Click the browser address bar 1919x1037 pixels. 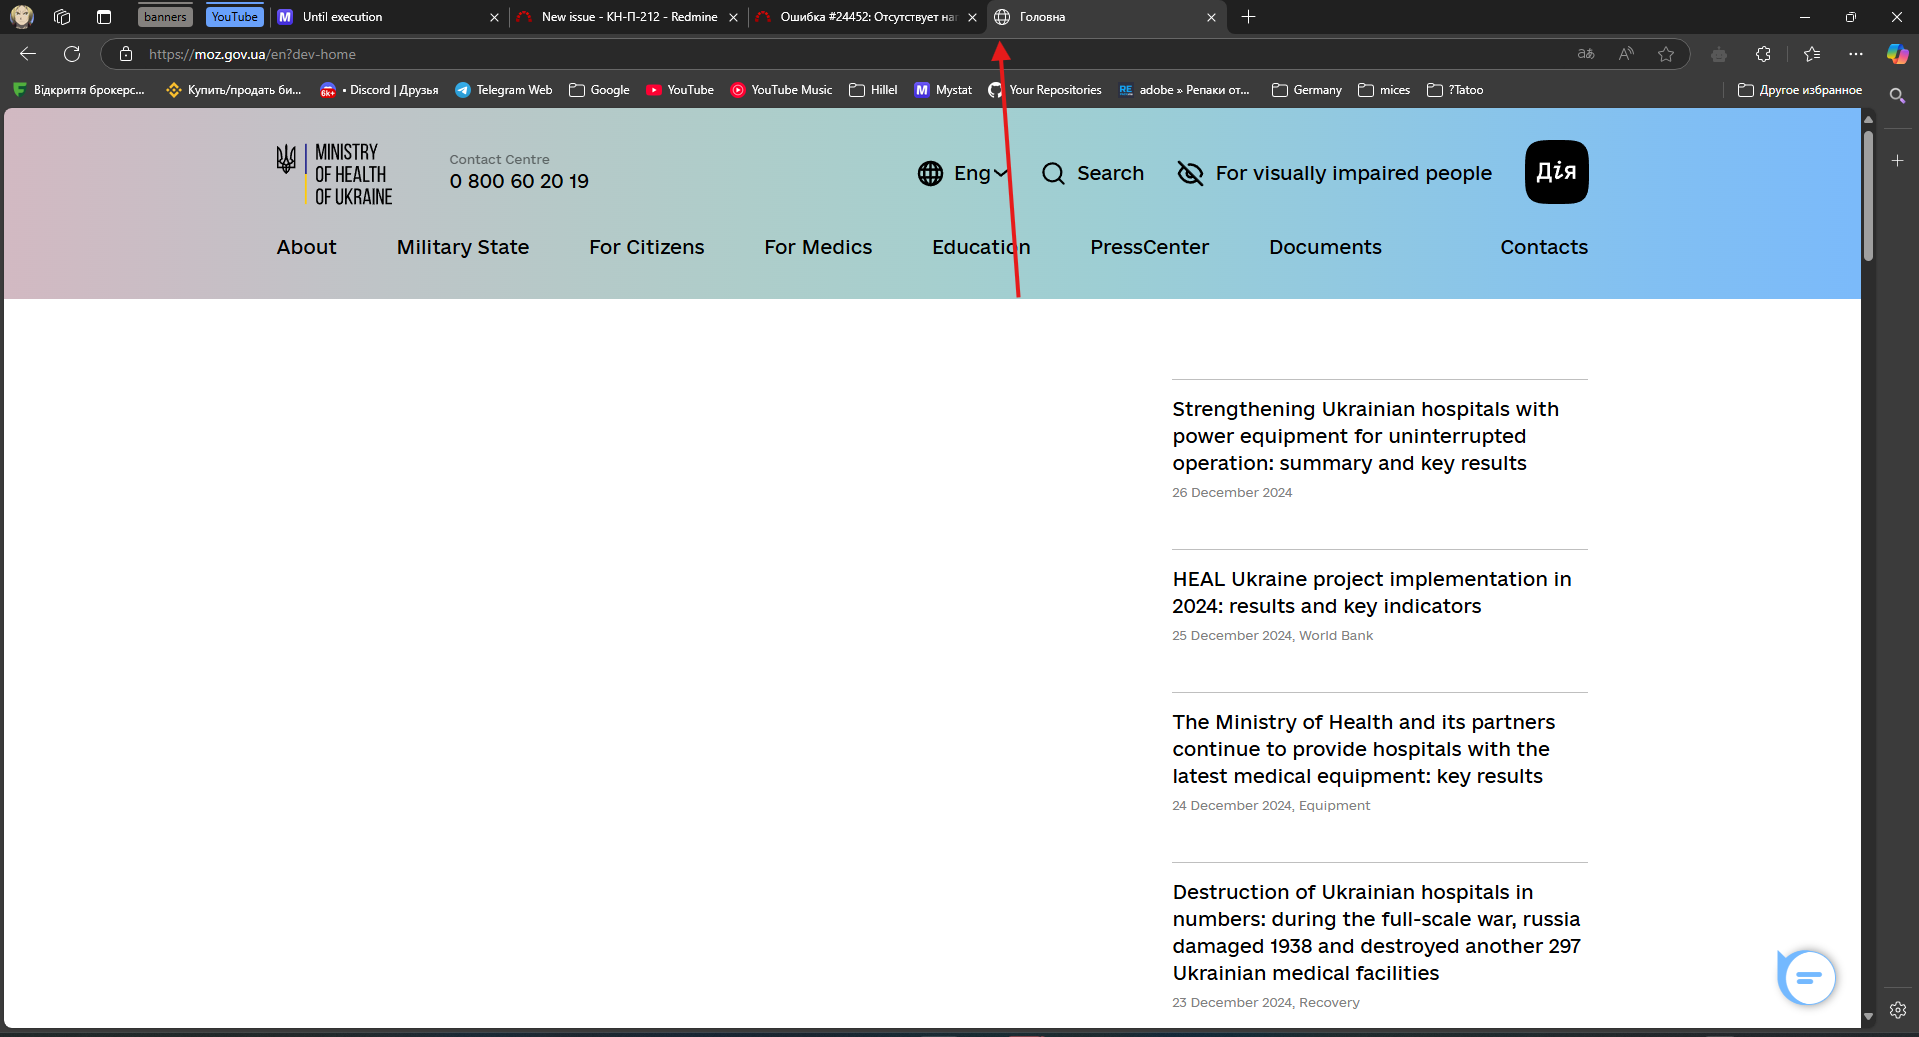pos(800,54)
